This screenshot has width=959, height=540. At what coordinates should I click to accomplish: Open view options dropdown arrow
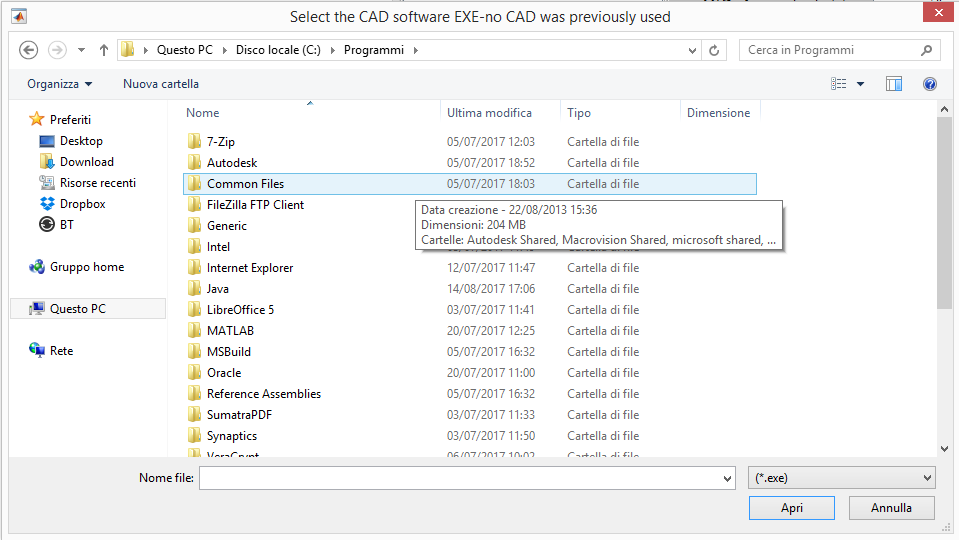point(861,84)
